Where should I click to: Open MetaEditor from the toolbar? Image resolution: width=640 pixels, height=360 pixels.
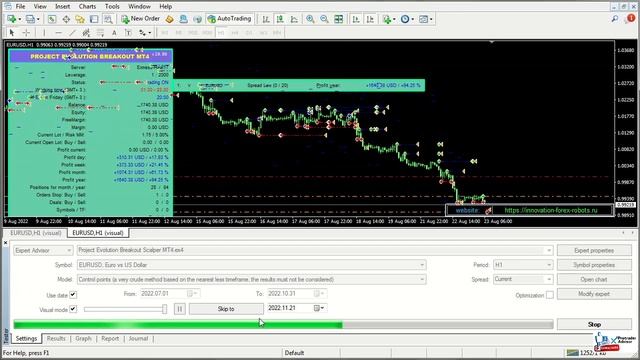(x=169, y=19)
